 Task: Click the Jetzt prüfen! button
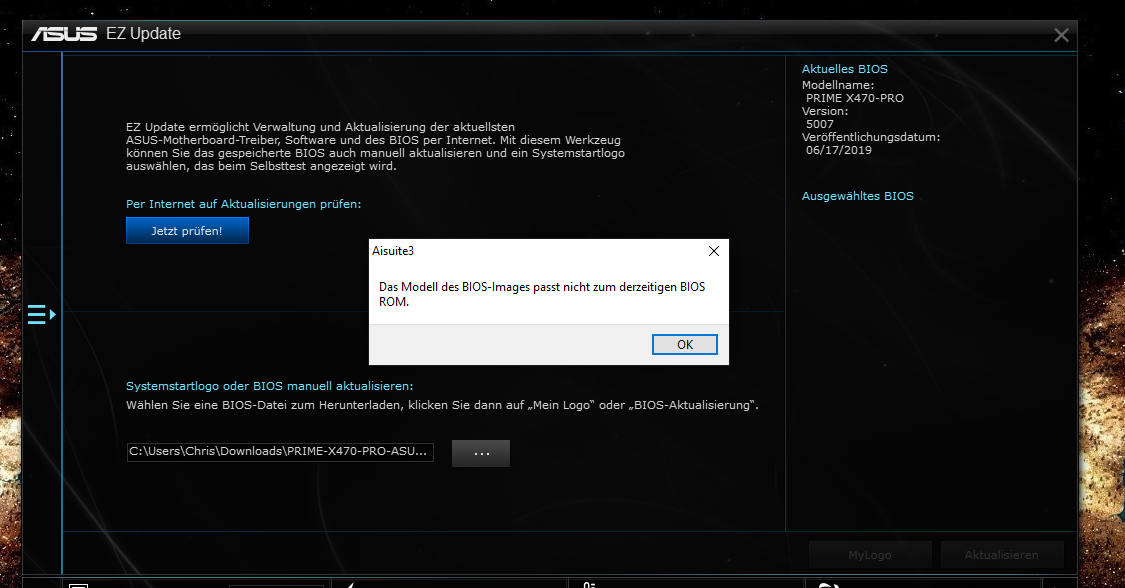tap(187, 231)
